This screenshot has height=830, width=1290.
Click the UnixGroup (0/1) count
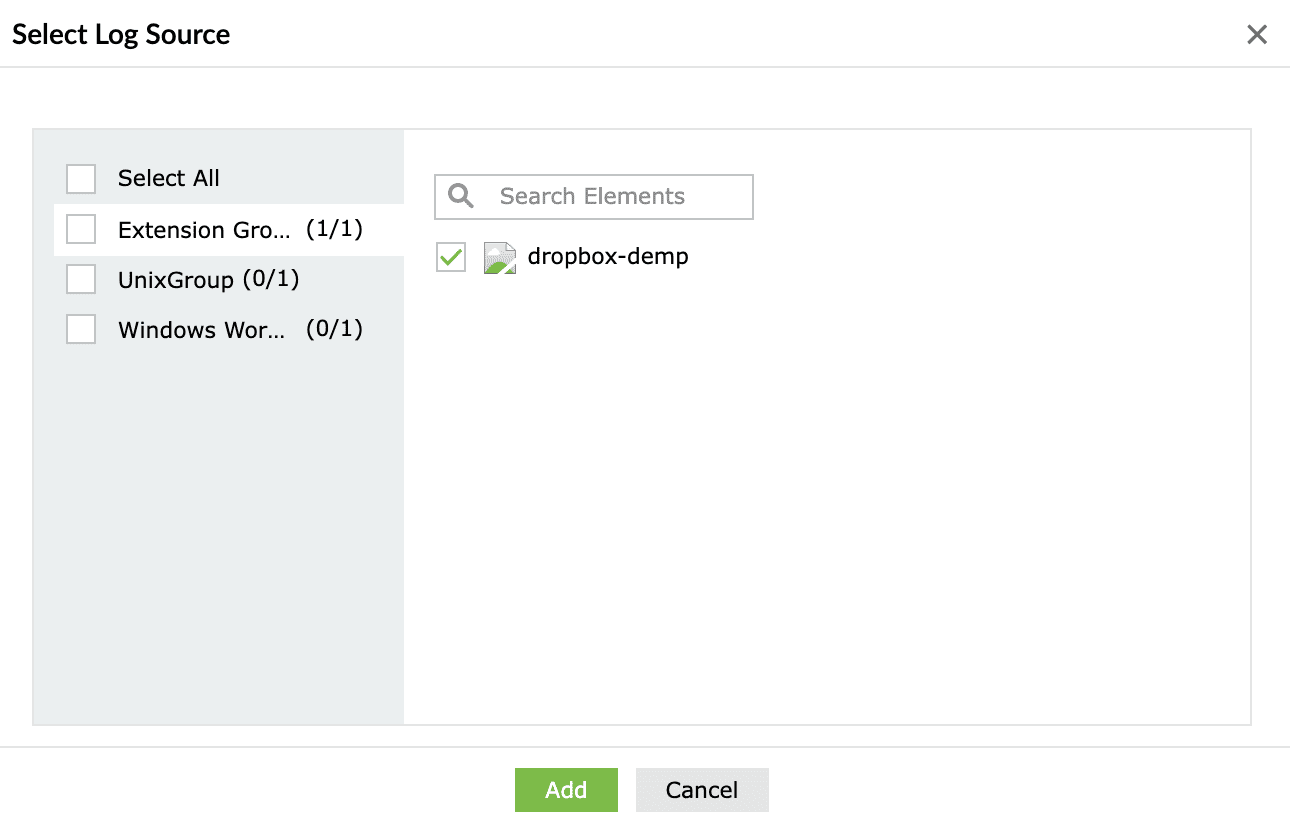(x=271, y=280)
